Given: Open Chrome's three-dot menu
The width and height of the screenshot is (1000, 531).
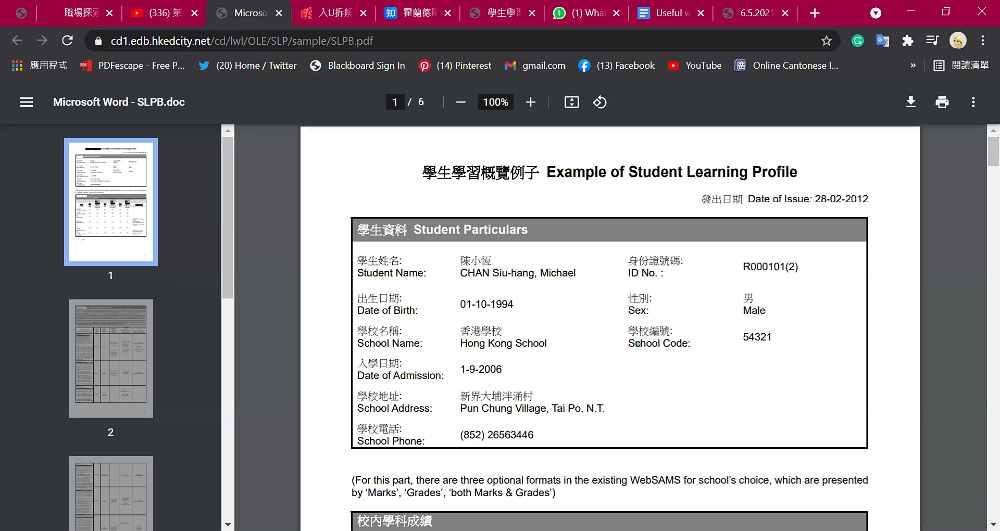Looking at the screenshot, I should (983, 41).
